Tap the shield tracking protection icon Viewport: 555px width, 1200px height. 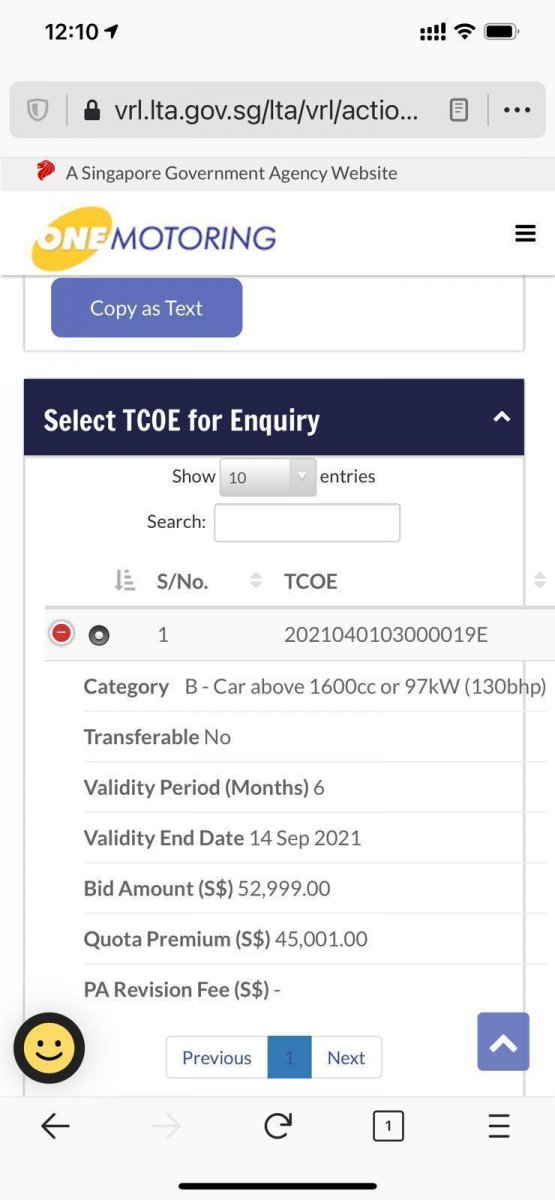(38, 110)
